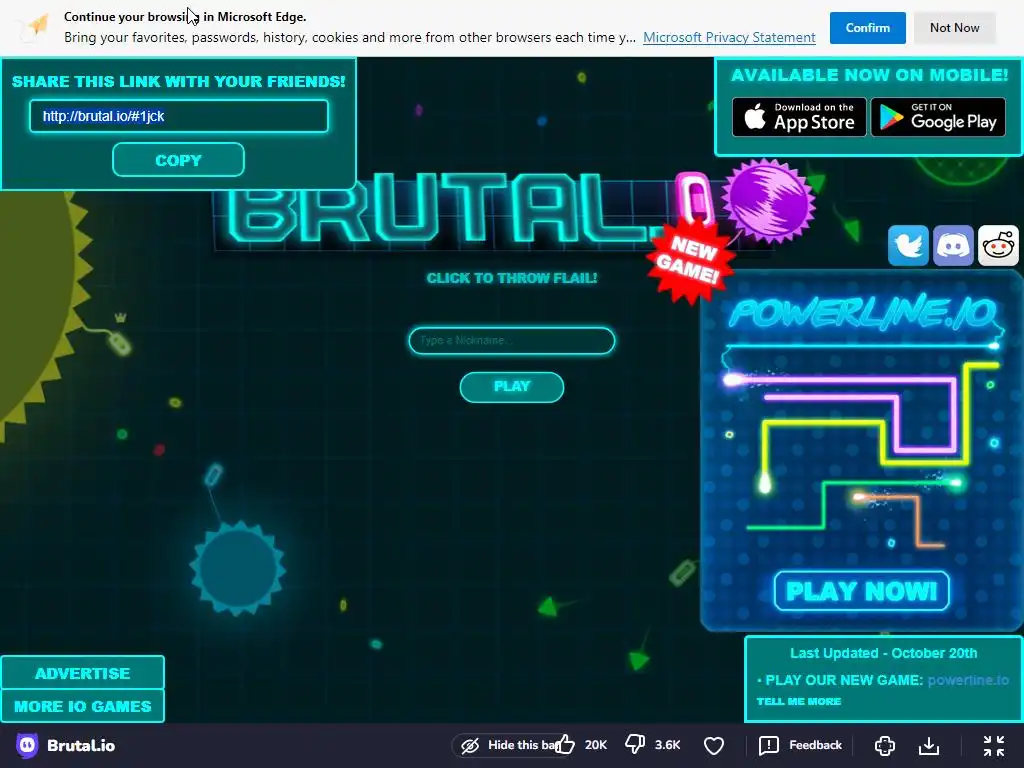Click the COPY button

click(x=178, y=160)
